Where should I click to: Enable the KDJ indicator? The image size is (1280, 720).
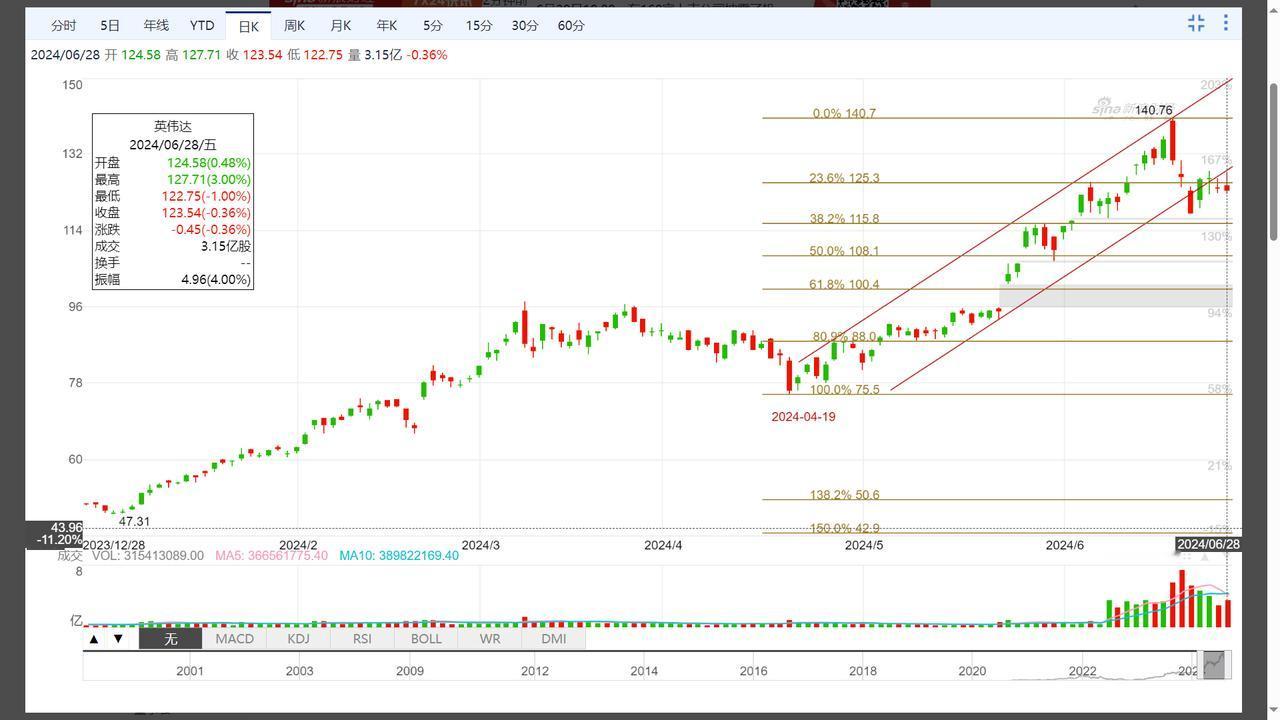(298, 639)
